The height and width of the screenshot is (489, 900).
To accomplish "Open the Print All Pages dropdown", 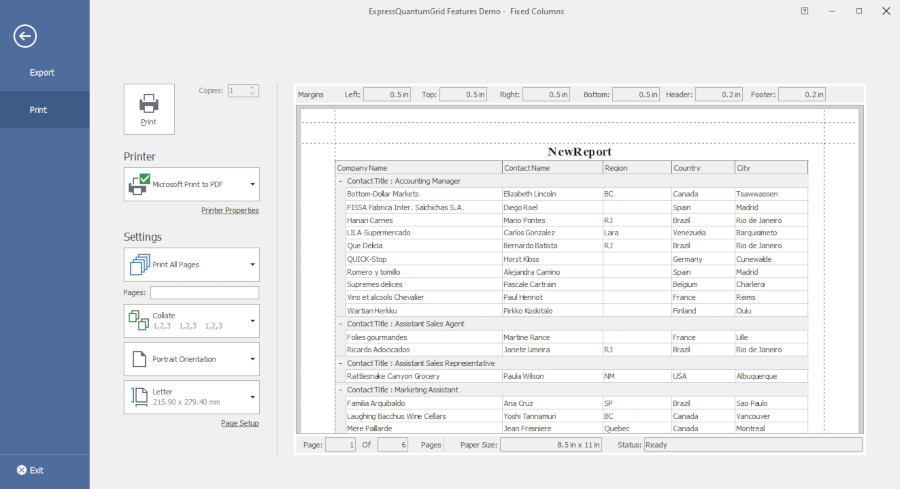I will click(x=191, y=265).
